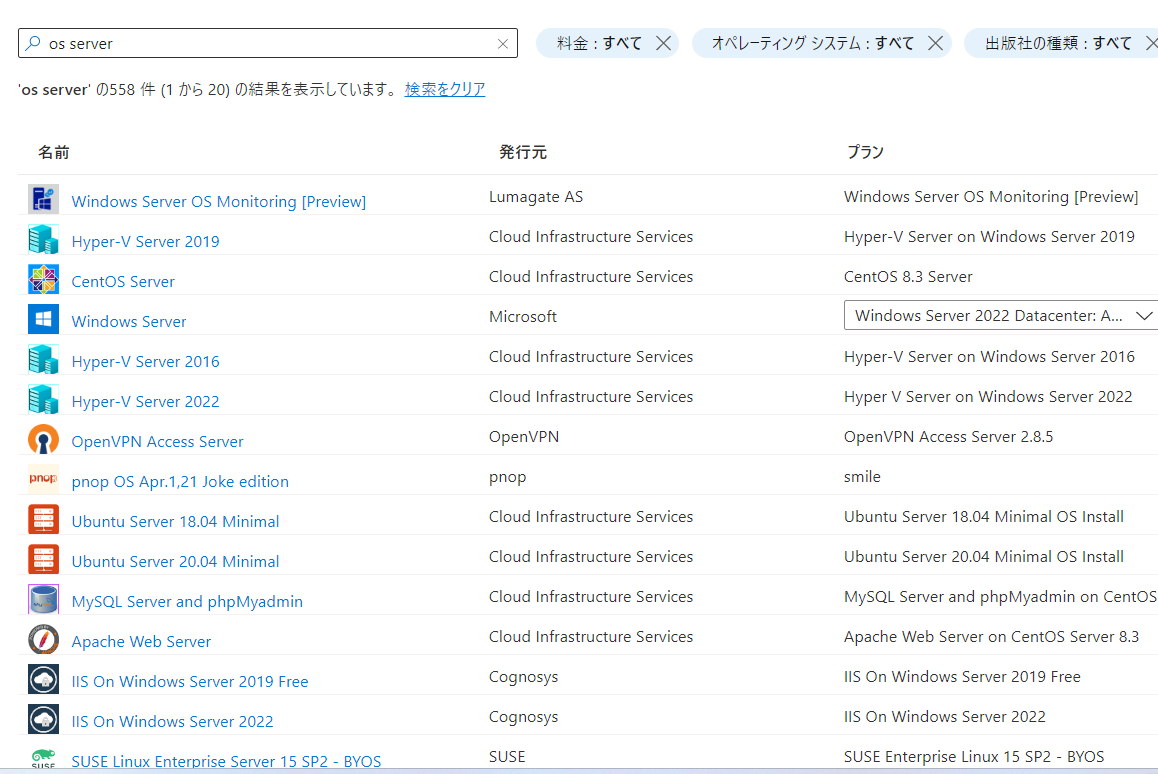Click Ubuntu Server 20.04 Minimal OS Install plan
Image resolution: width=1158 pixels, height=774 pixels.
pyautogui.click(x=984, y=556)
